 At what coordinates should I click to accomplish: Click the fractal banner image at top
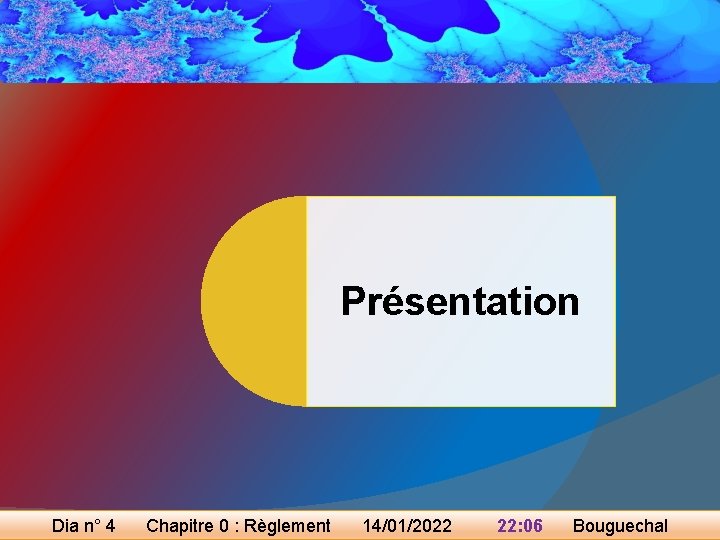360,41
